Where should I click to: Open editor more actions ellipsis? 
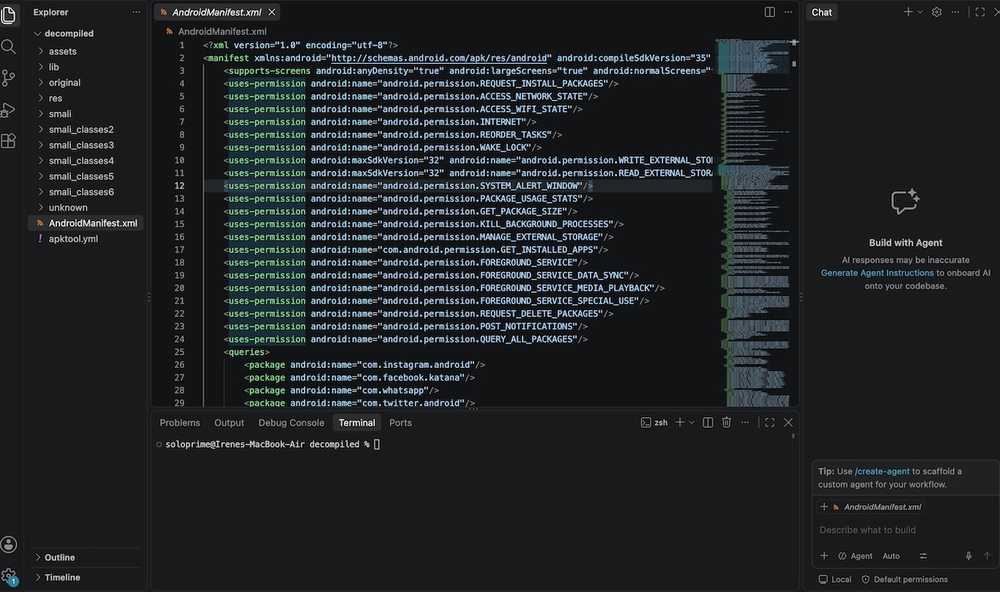pos(788,12)
